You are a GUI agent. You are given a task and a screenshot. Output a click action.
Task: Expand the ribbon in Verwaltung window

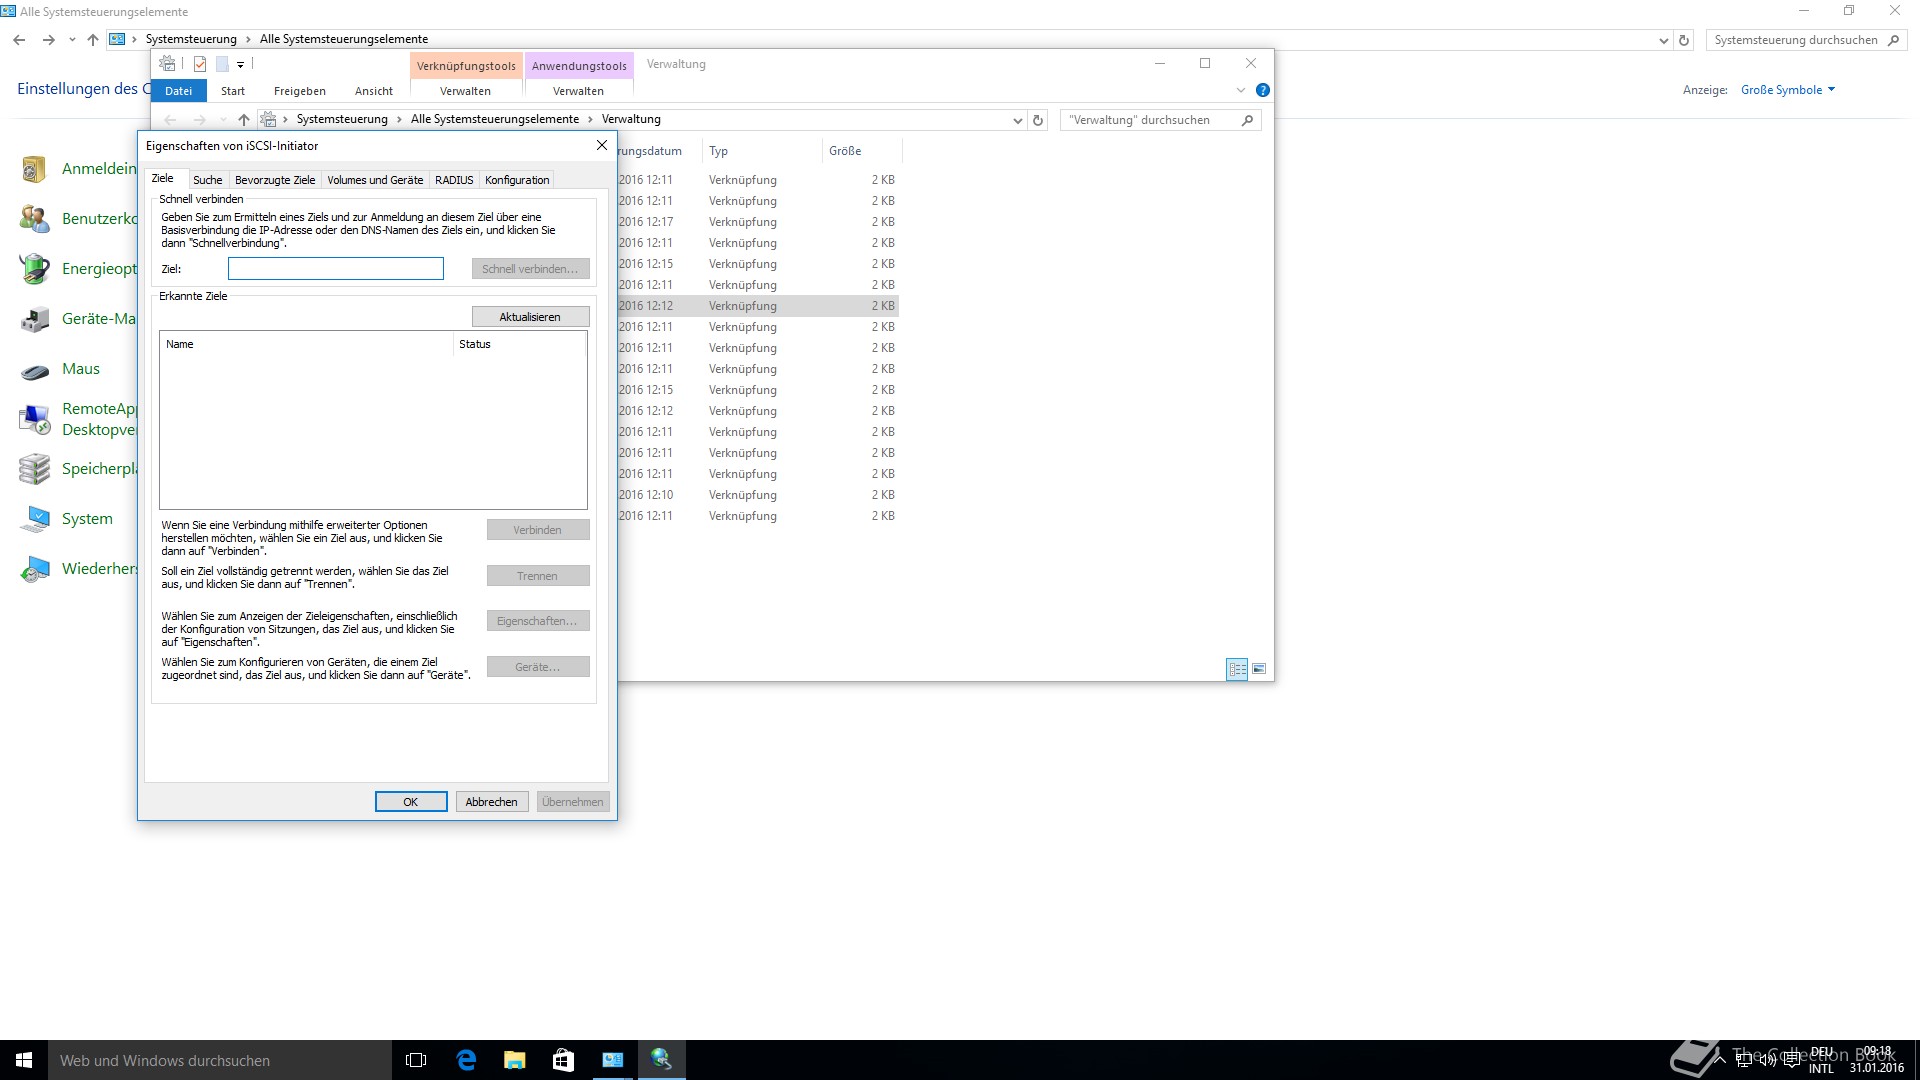1241,90
